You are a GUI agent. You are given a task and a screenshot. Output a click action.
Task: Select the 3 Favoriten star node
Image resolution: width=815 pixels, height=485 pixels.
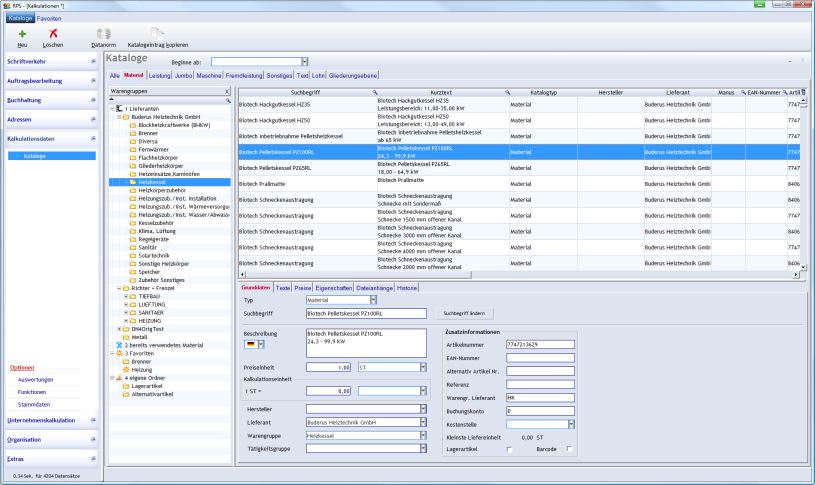pyautogui.click(x=138, y=353)
